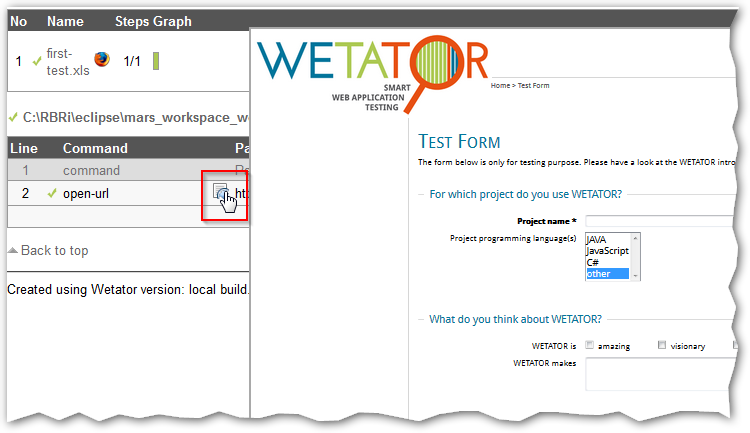Click the Steps Graph column header
750x433 pixels.
click(x=153, y=22)
